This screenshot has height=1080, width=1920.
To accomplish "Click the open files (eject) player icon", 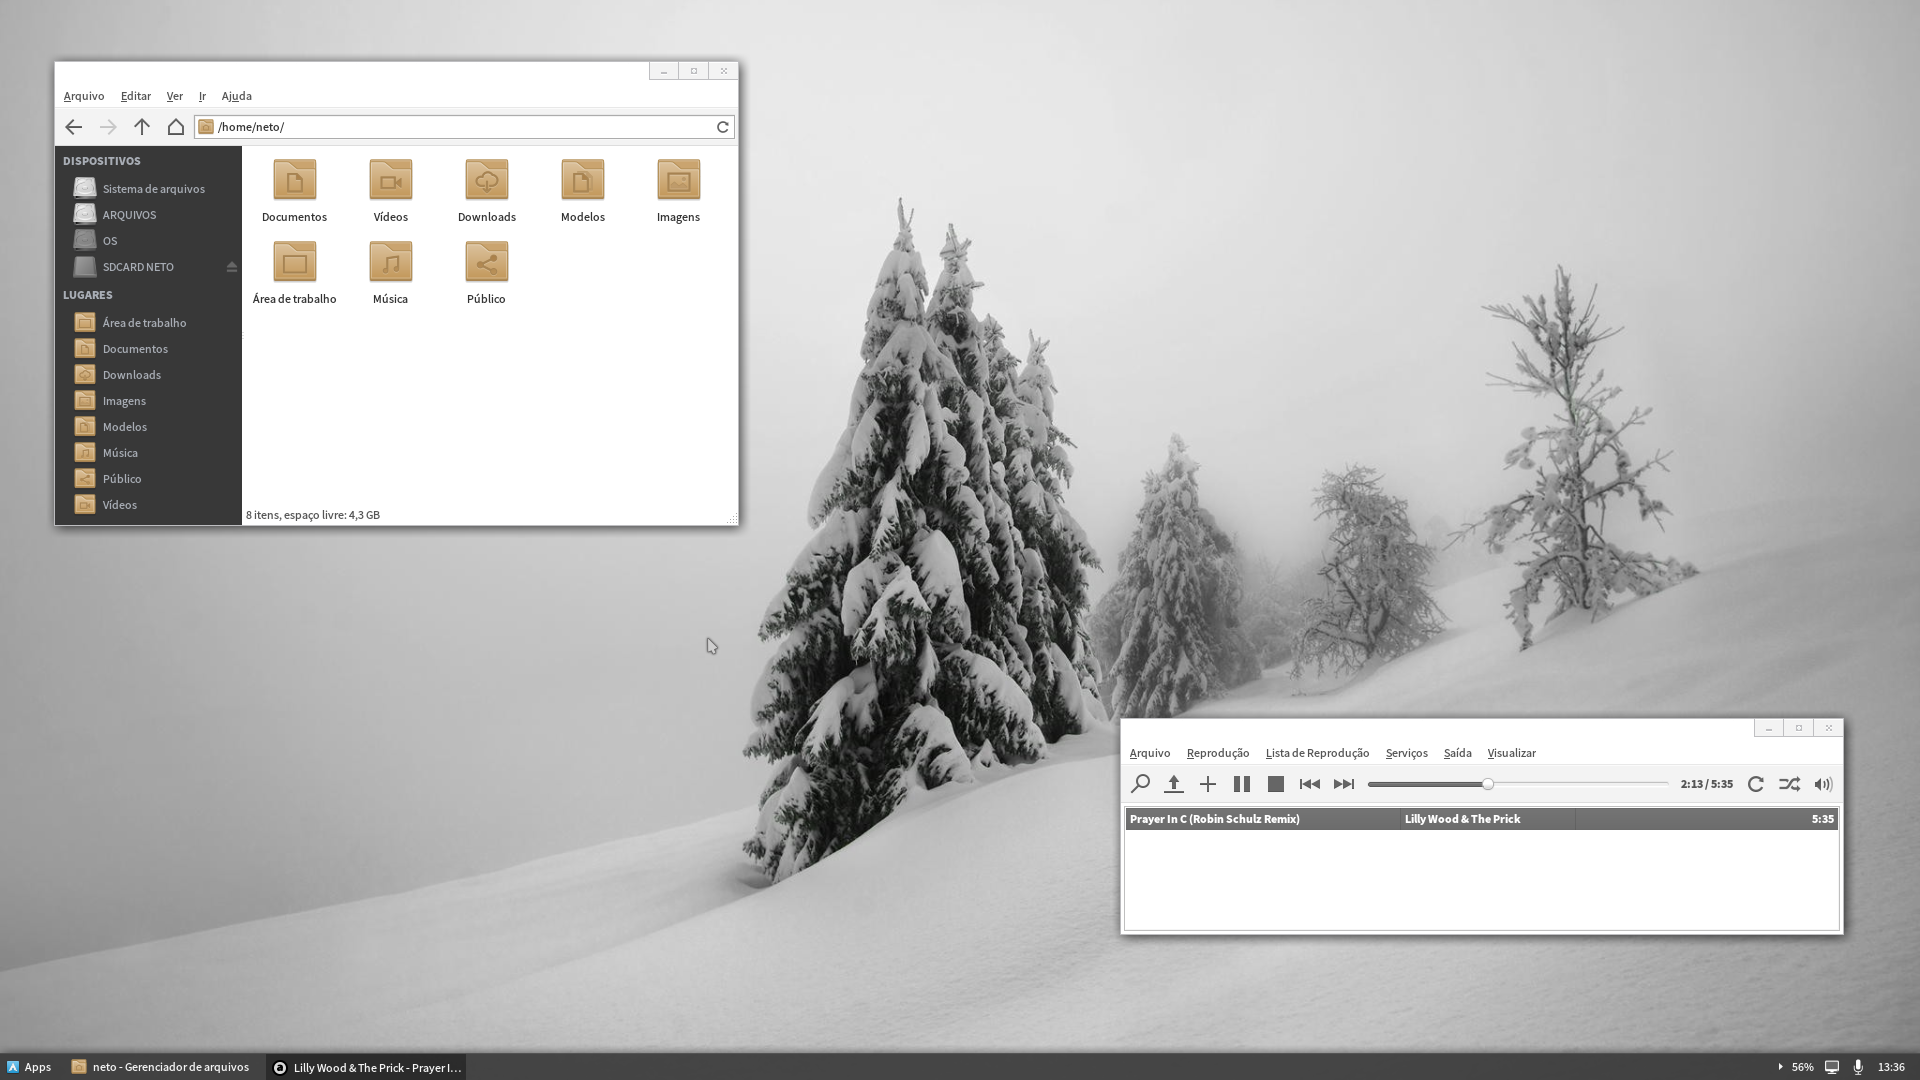I will pyautogui.click(x=1174, y=784).
